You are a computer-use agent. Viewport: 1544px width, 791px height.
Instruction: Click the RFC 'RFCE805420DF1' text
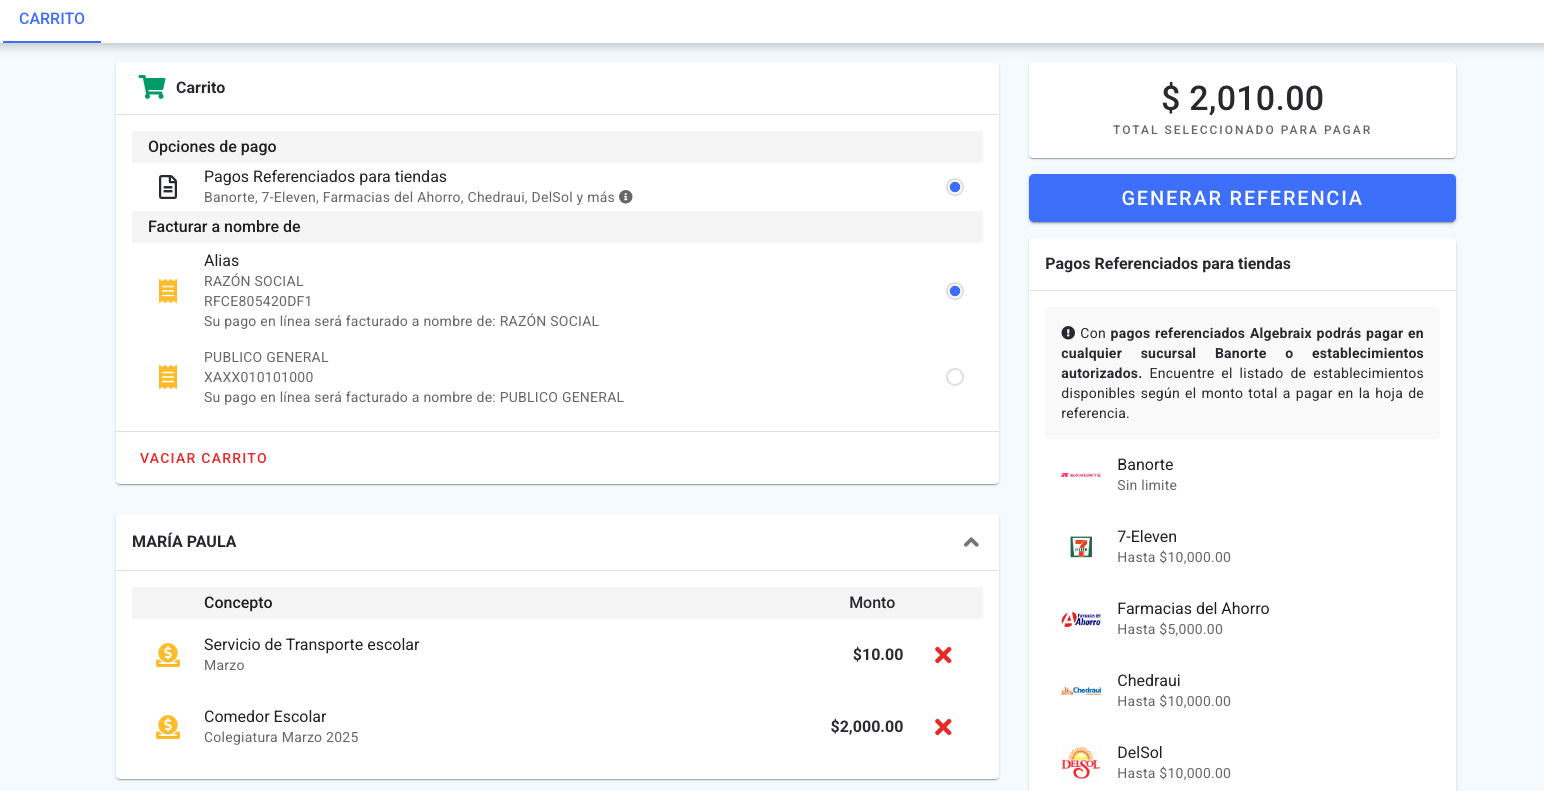coord(258,301)
